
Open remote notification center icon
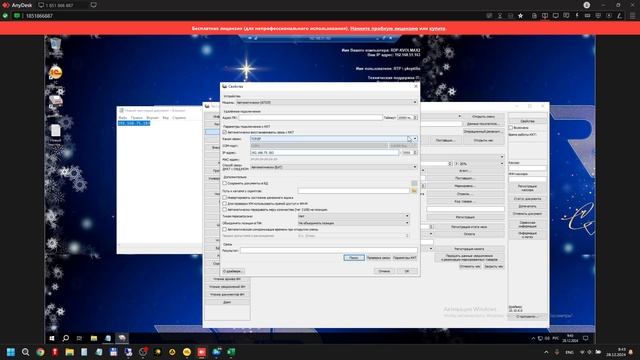(x=586, y=338)
